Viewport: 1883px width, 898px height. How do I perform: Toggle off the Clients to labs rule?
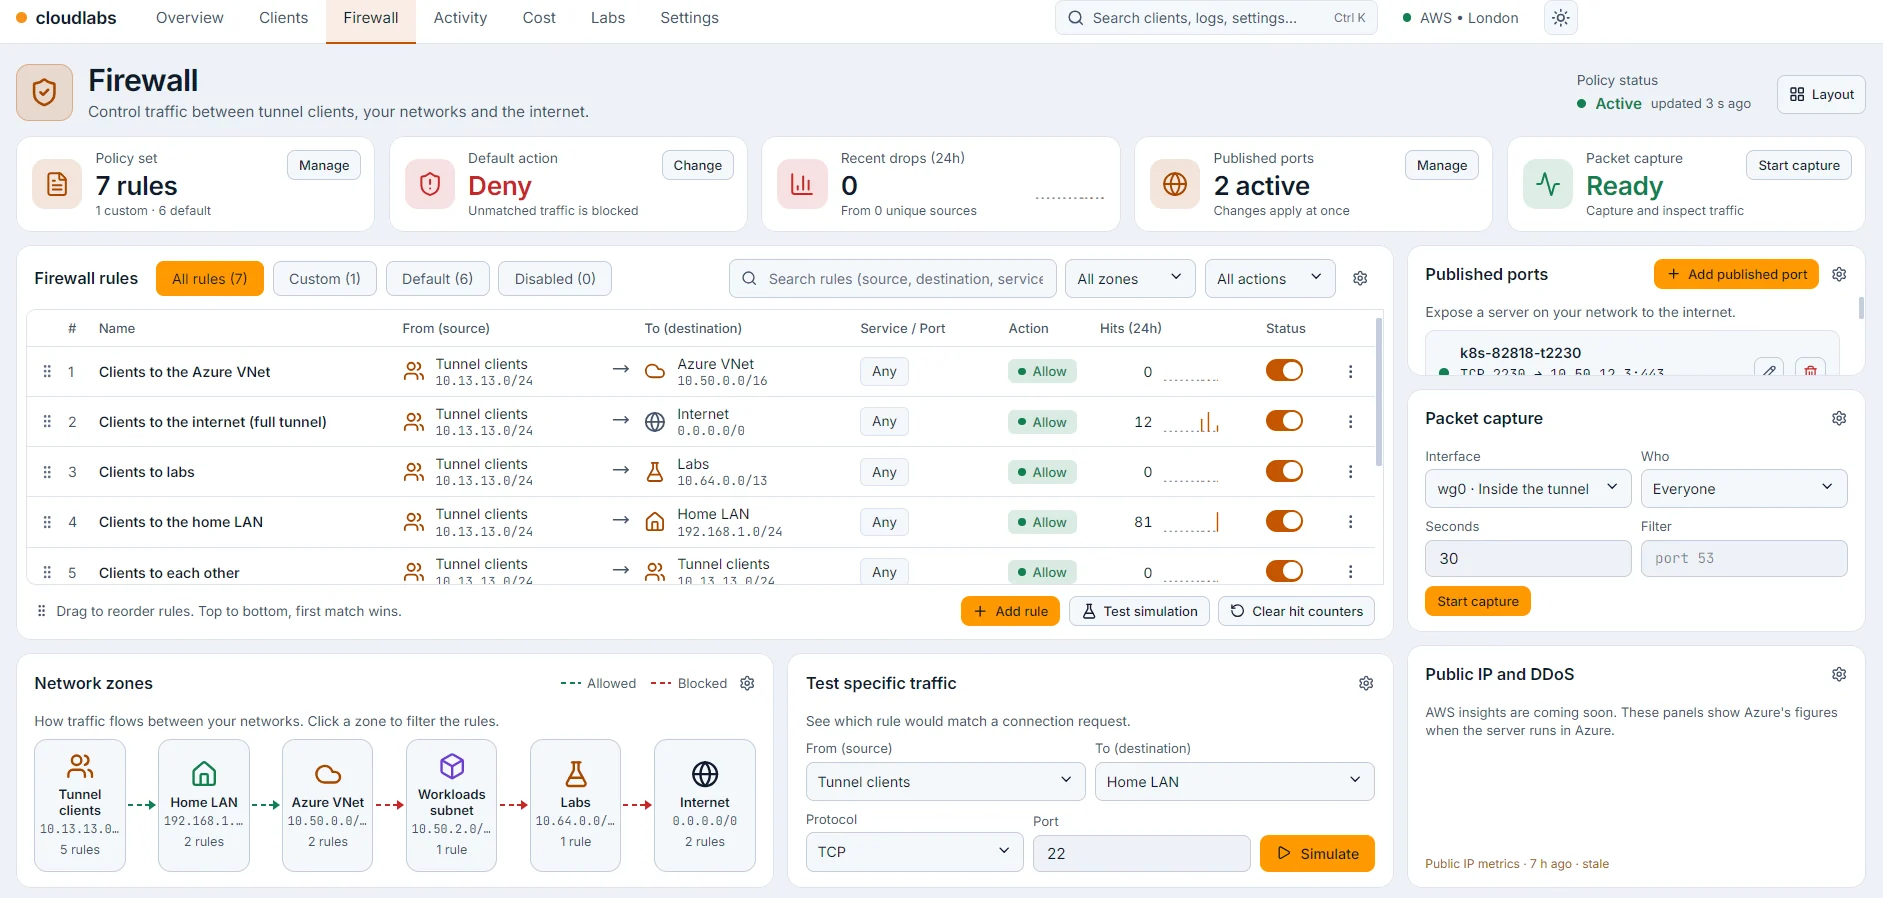1284,471
